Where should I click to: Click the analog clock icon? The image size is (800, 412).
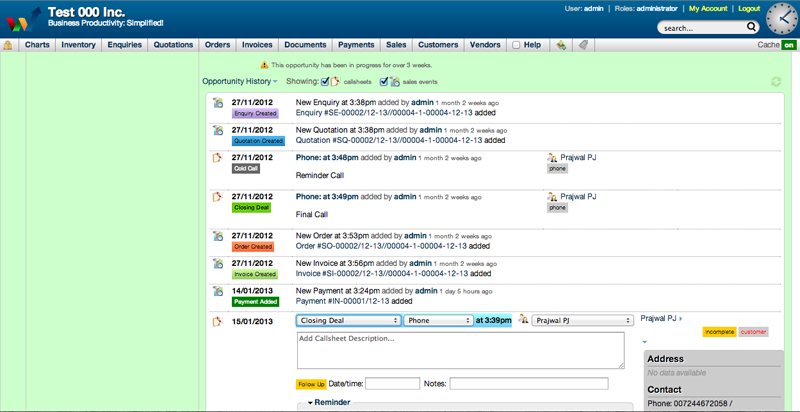pos(781,19)
